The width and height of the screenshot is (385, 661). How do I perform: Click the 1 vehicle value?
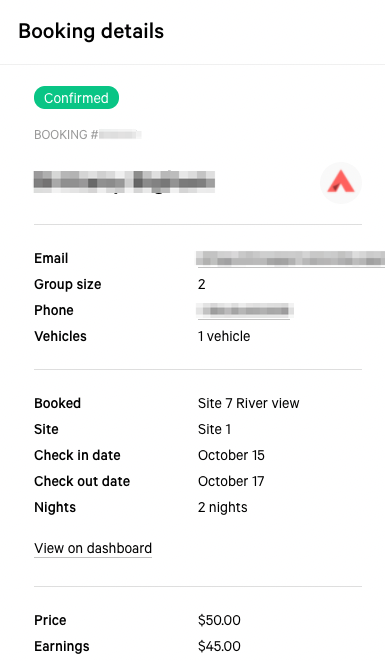point(224,336)
